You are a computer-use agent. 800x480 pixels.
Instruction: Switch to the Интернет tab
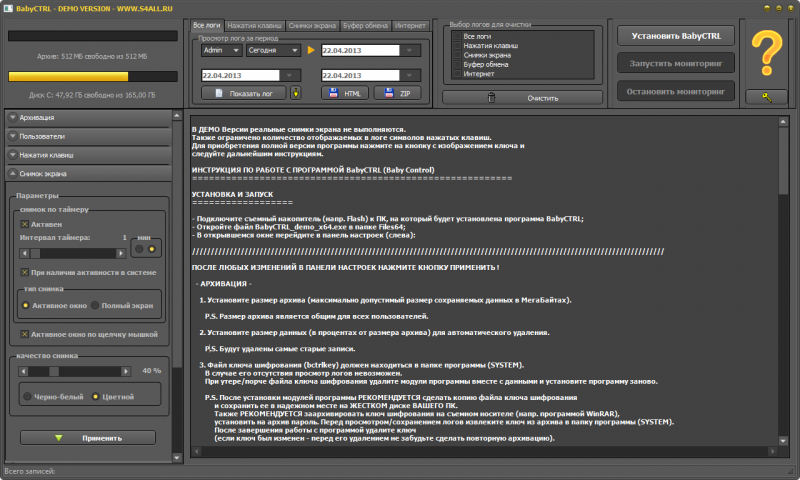coord(410,26)
